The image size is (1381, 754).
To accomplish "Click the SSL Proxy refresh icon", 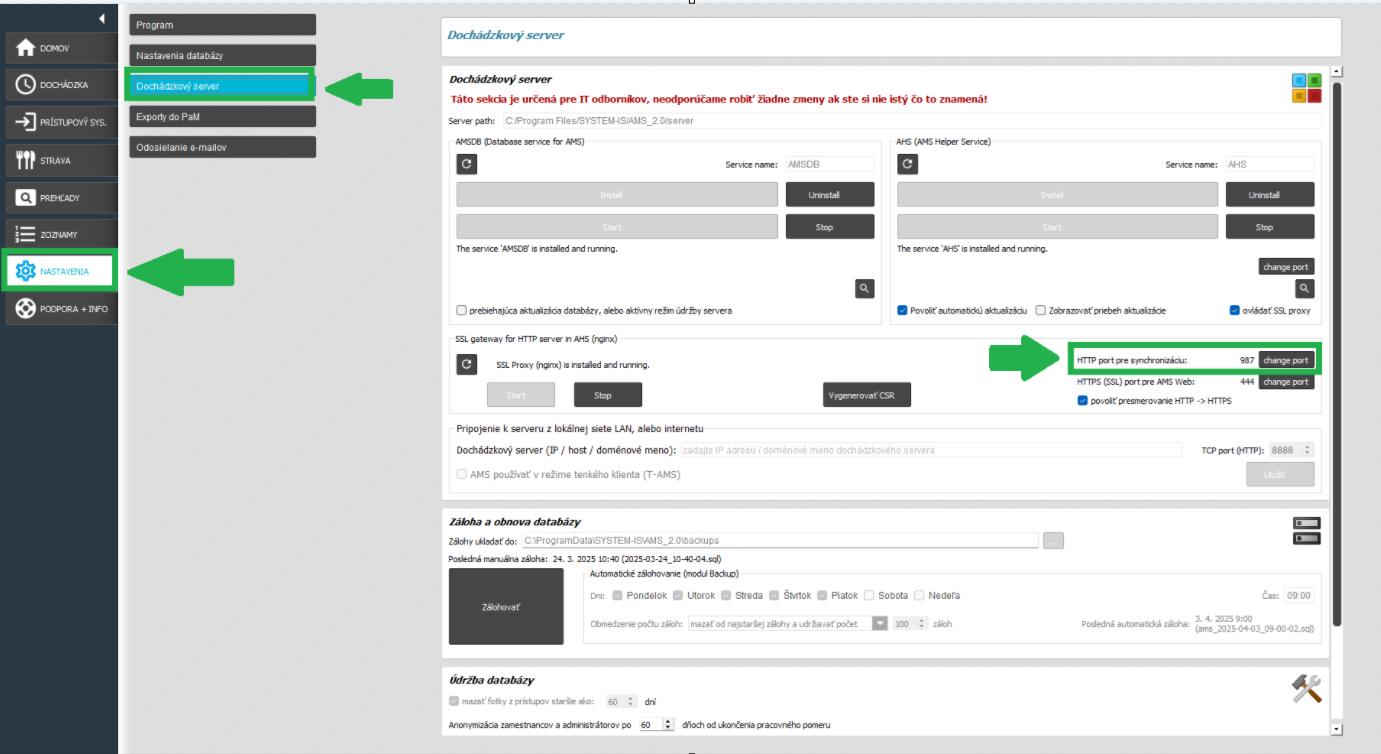I will [x=466, y=365].
